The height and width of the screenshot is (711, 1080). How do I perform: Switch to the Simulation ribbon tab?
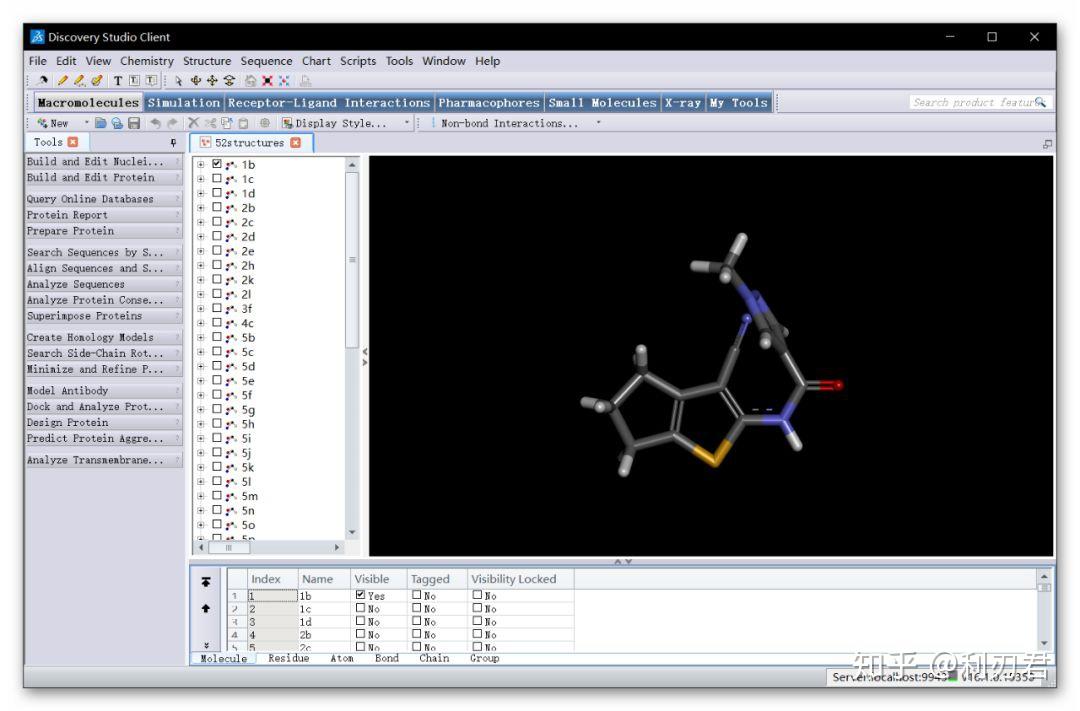click(182, 102)
